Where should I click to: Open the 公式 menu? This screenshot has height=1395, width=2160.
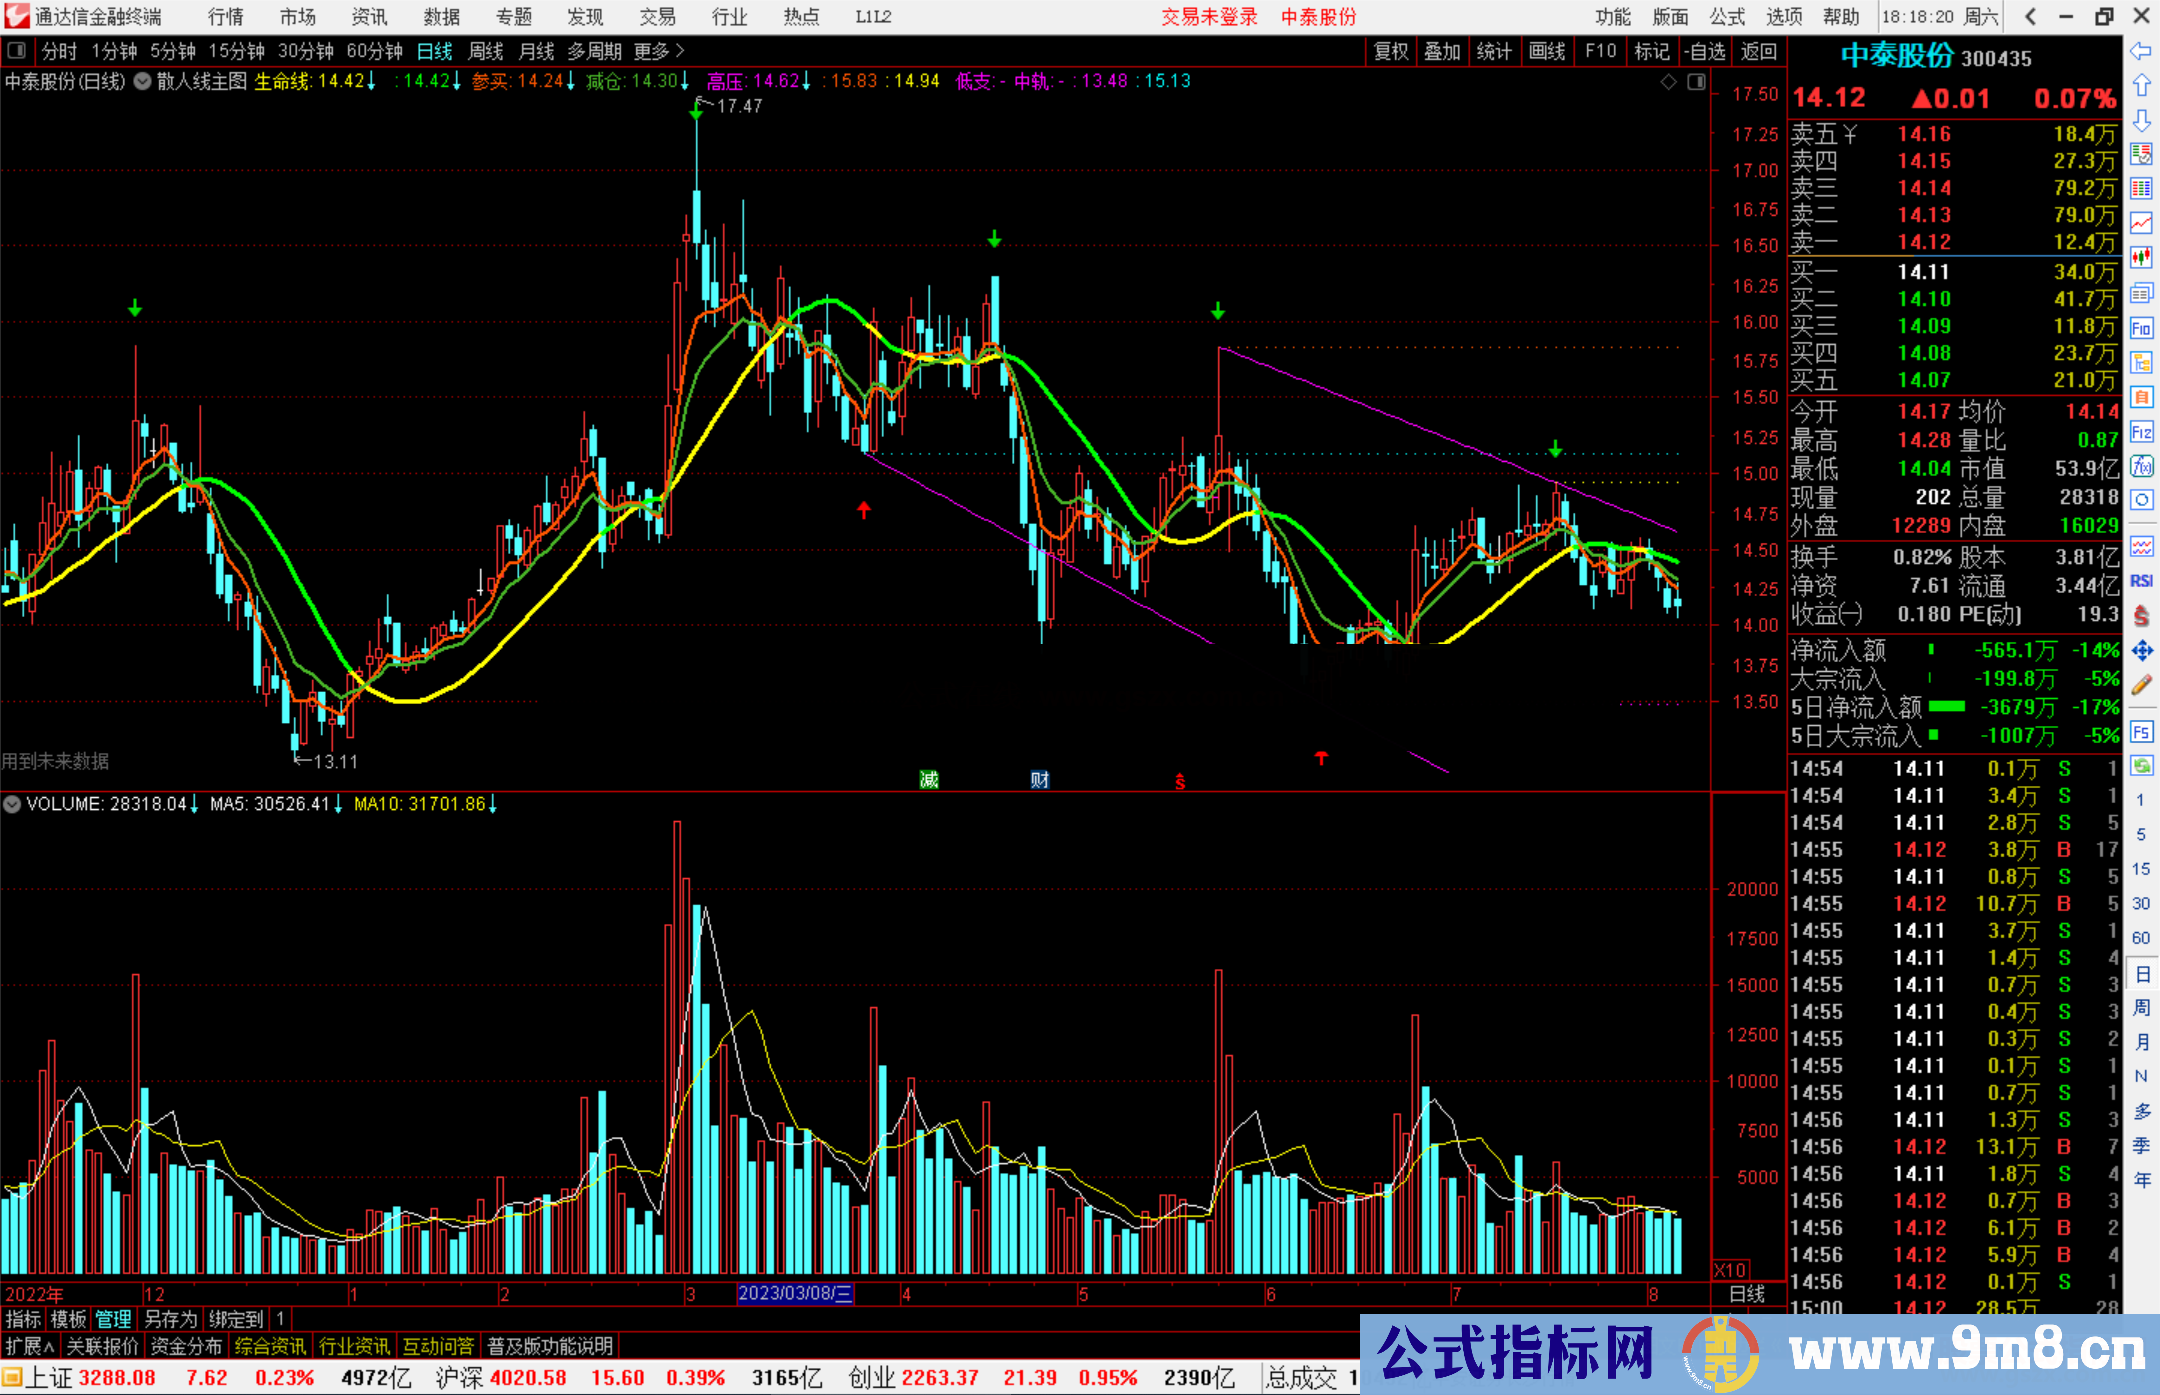(1726, 17)
